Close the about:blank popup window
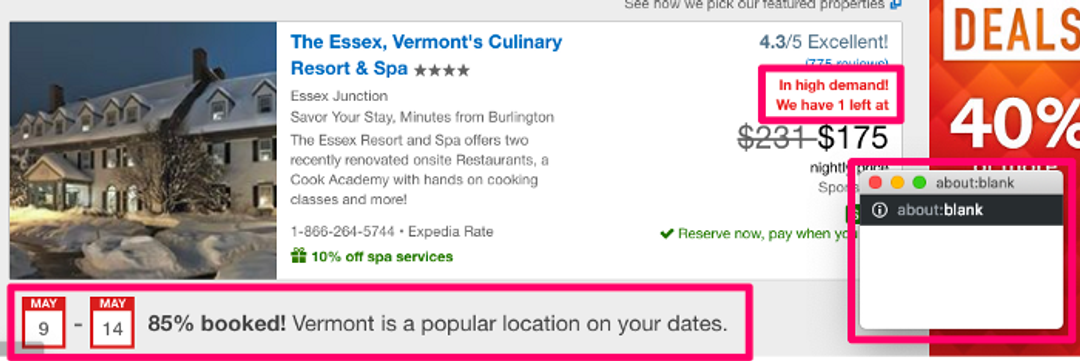 coord(875,183)
